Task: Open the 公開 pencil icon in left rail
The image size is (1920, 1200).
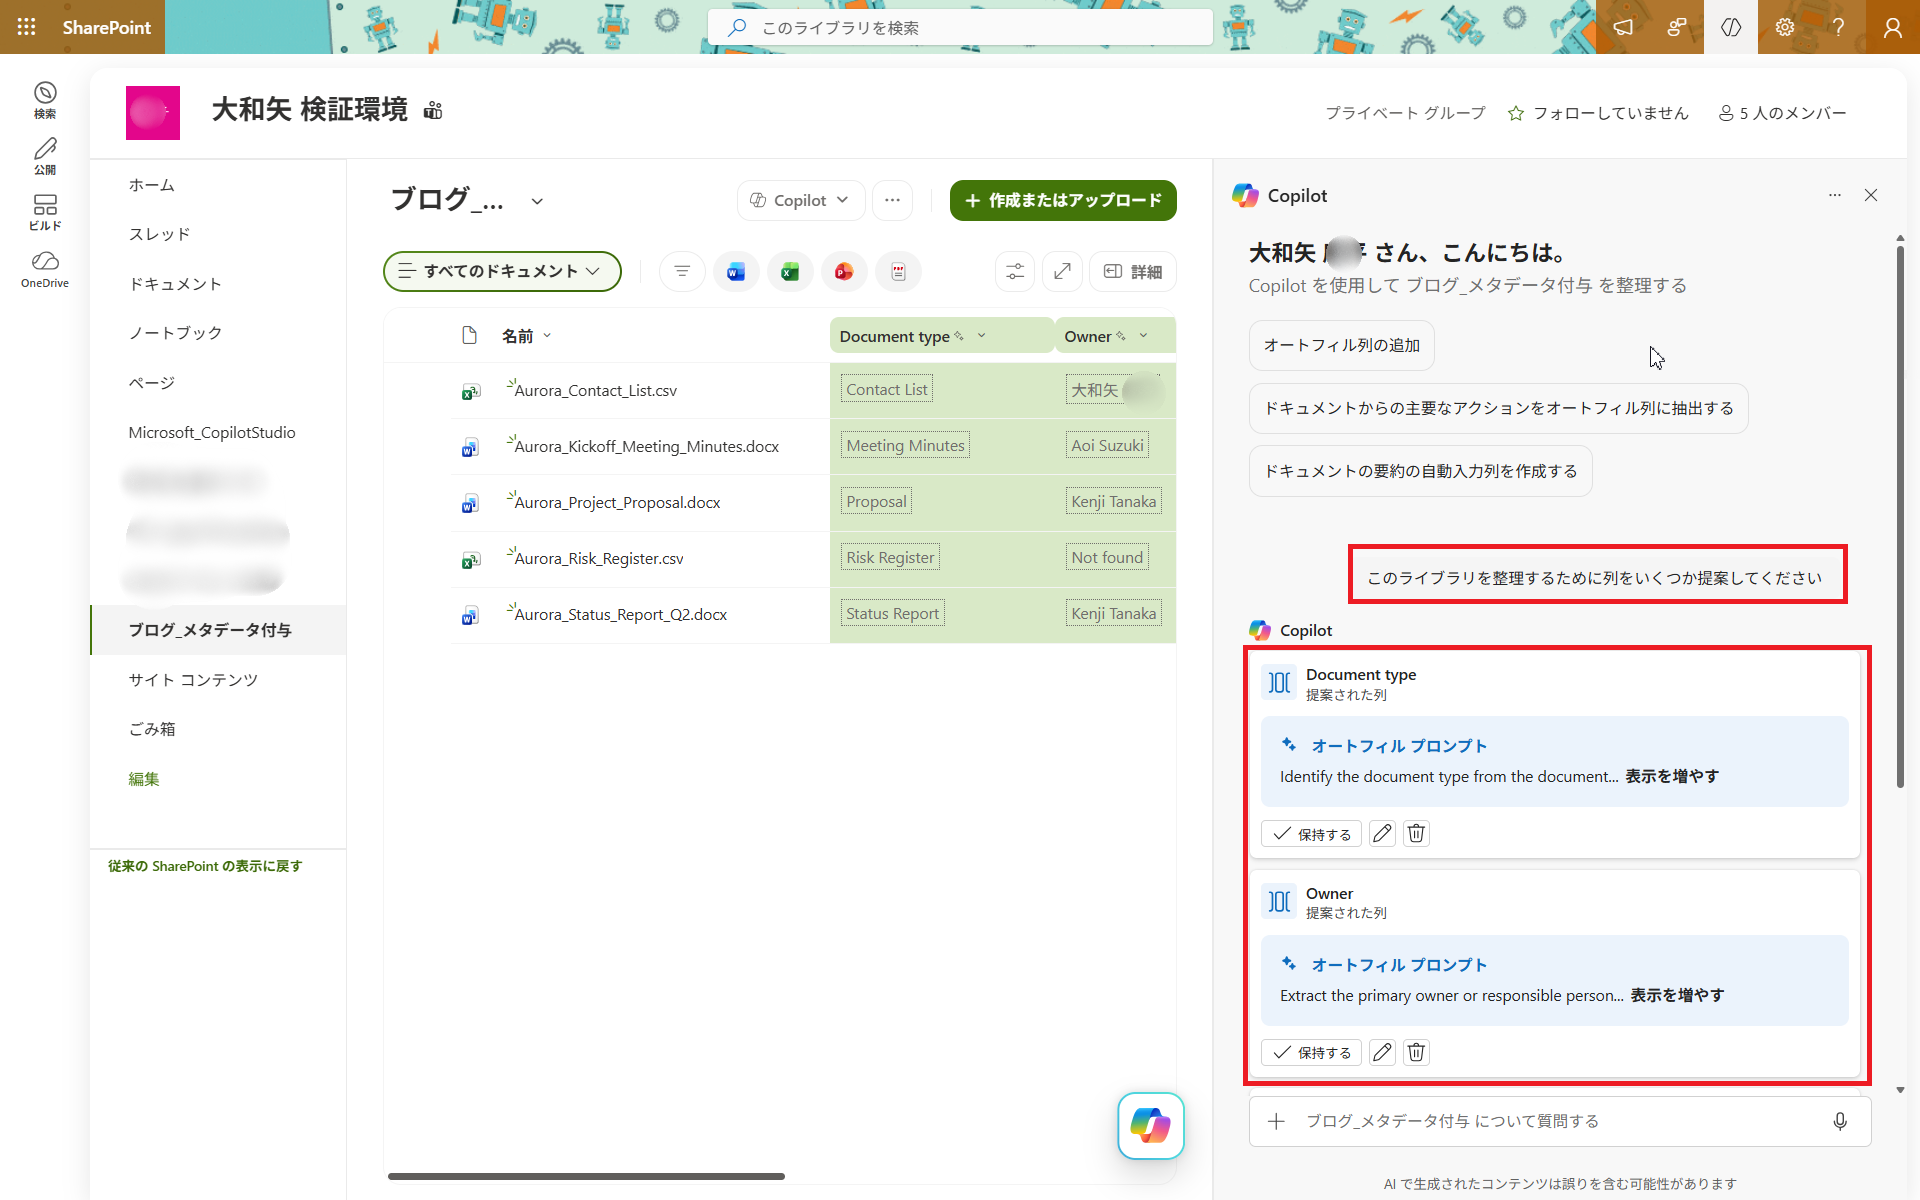Action: coord(45,157)
